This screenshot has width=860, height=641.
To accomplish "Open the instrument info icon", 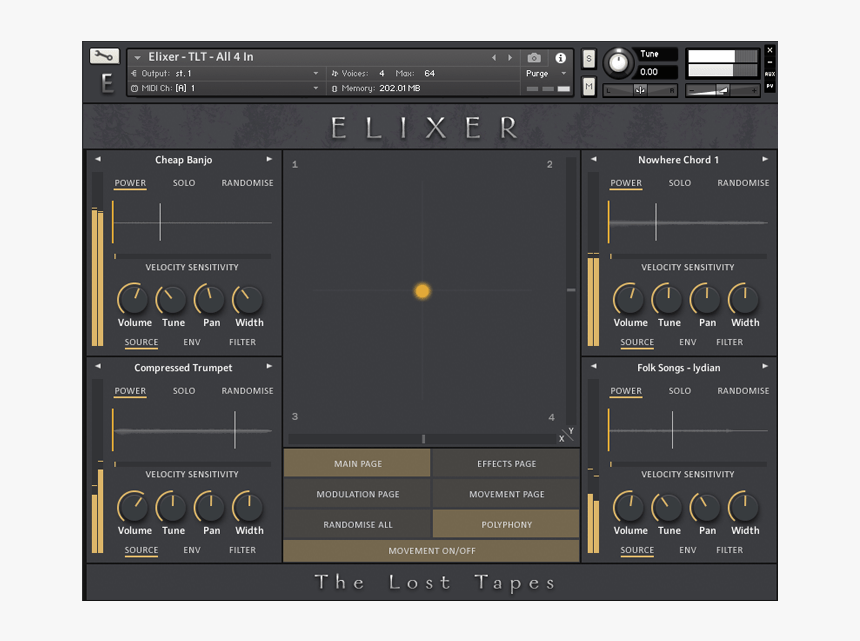I will 560,58.
